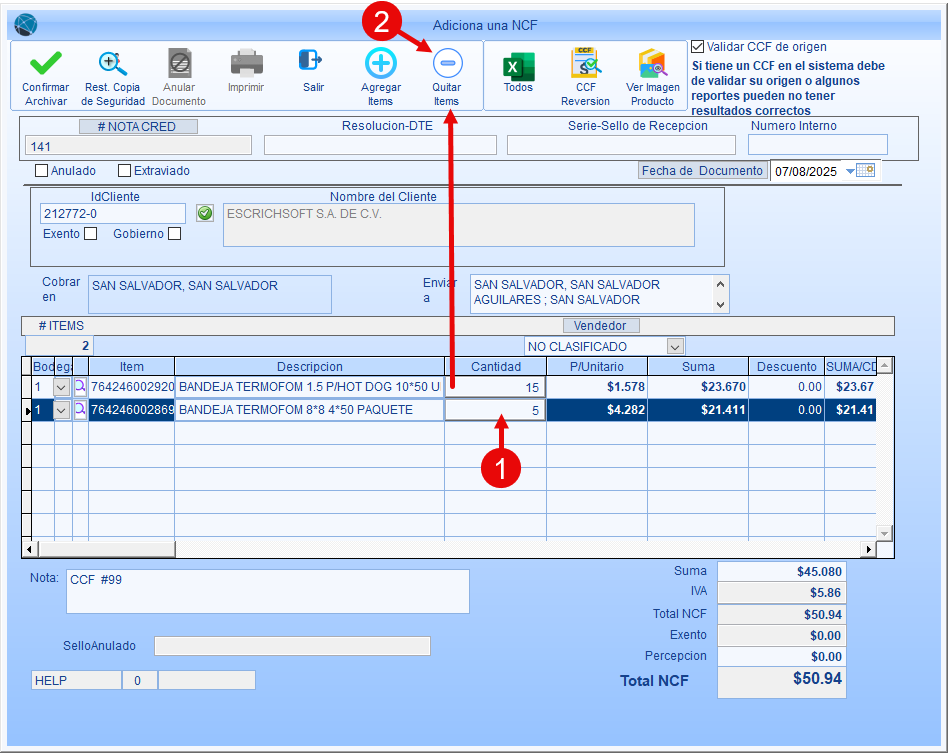The height and width of the screenshot is (753, 948).
Task: Click the Salir exit icon
Action: (x=311, y=60)
